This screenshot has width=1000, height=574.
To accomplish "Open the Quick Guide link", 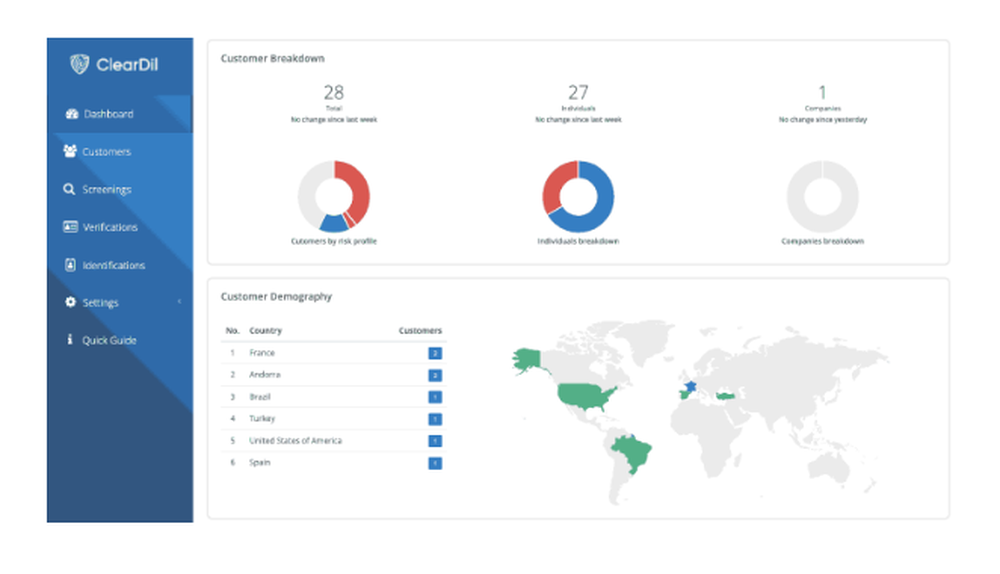I will tap(120, 340).
